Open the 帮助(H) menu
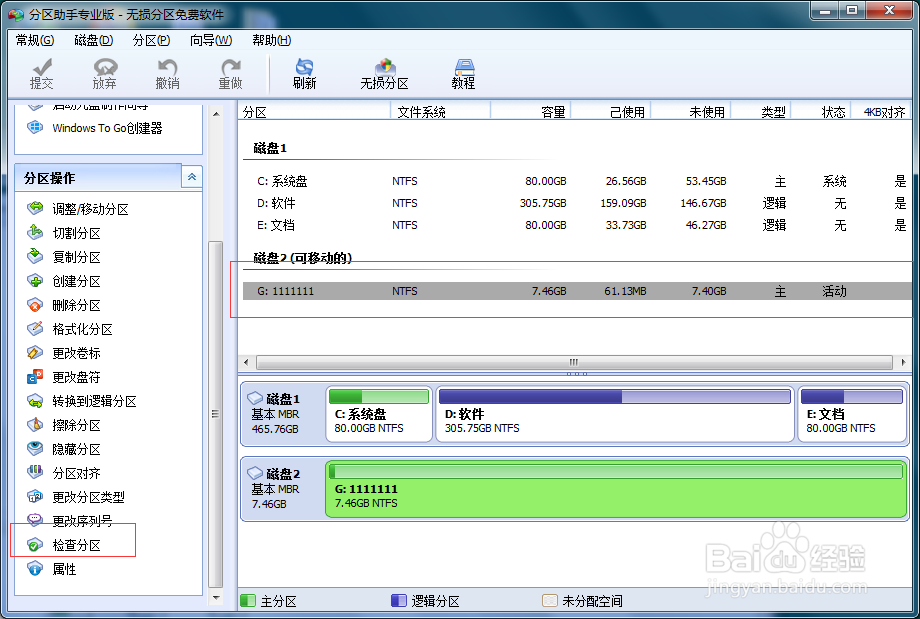This screenshot has height=619, width=920. click(x=272, y=40)
